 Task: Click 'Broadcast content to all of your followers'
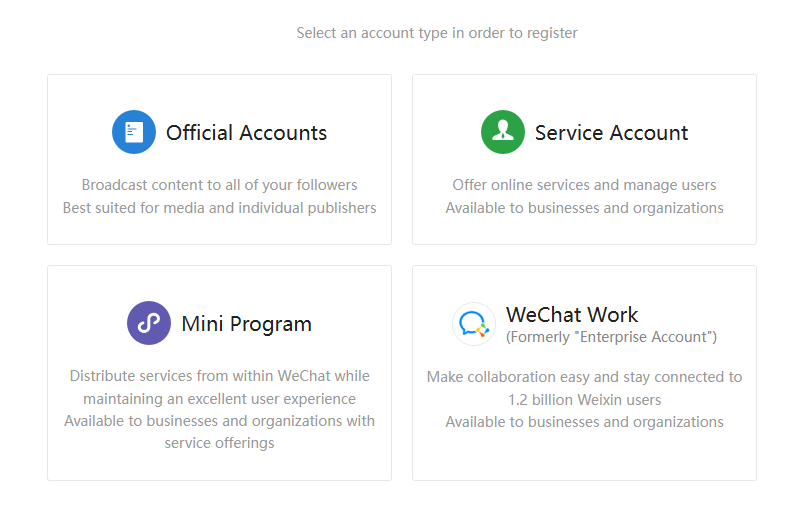coord(219,185)
